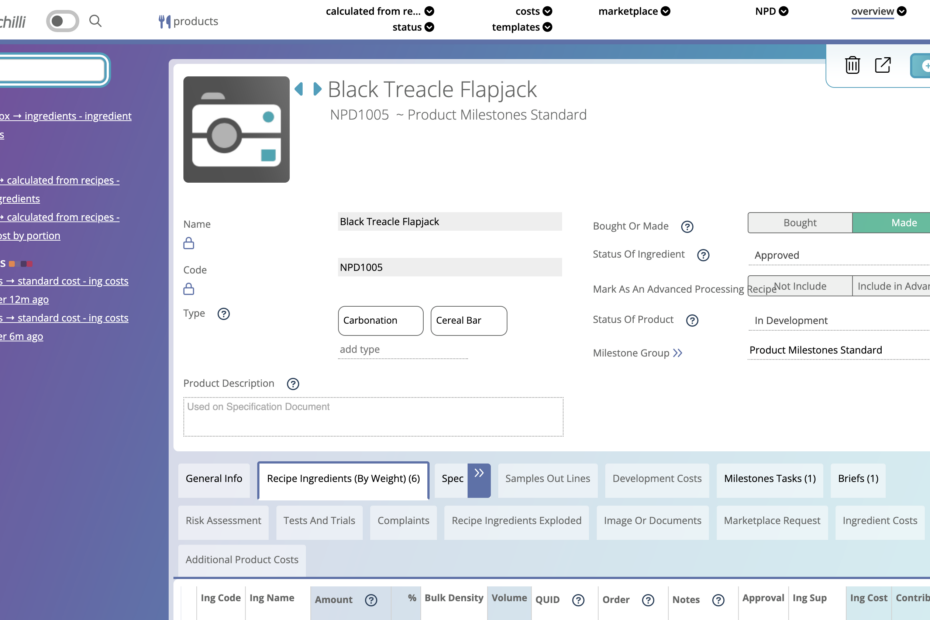Click help icon next to Product Description

293,384
